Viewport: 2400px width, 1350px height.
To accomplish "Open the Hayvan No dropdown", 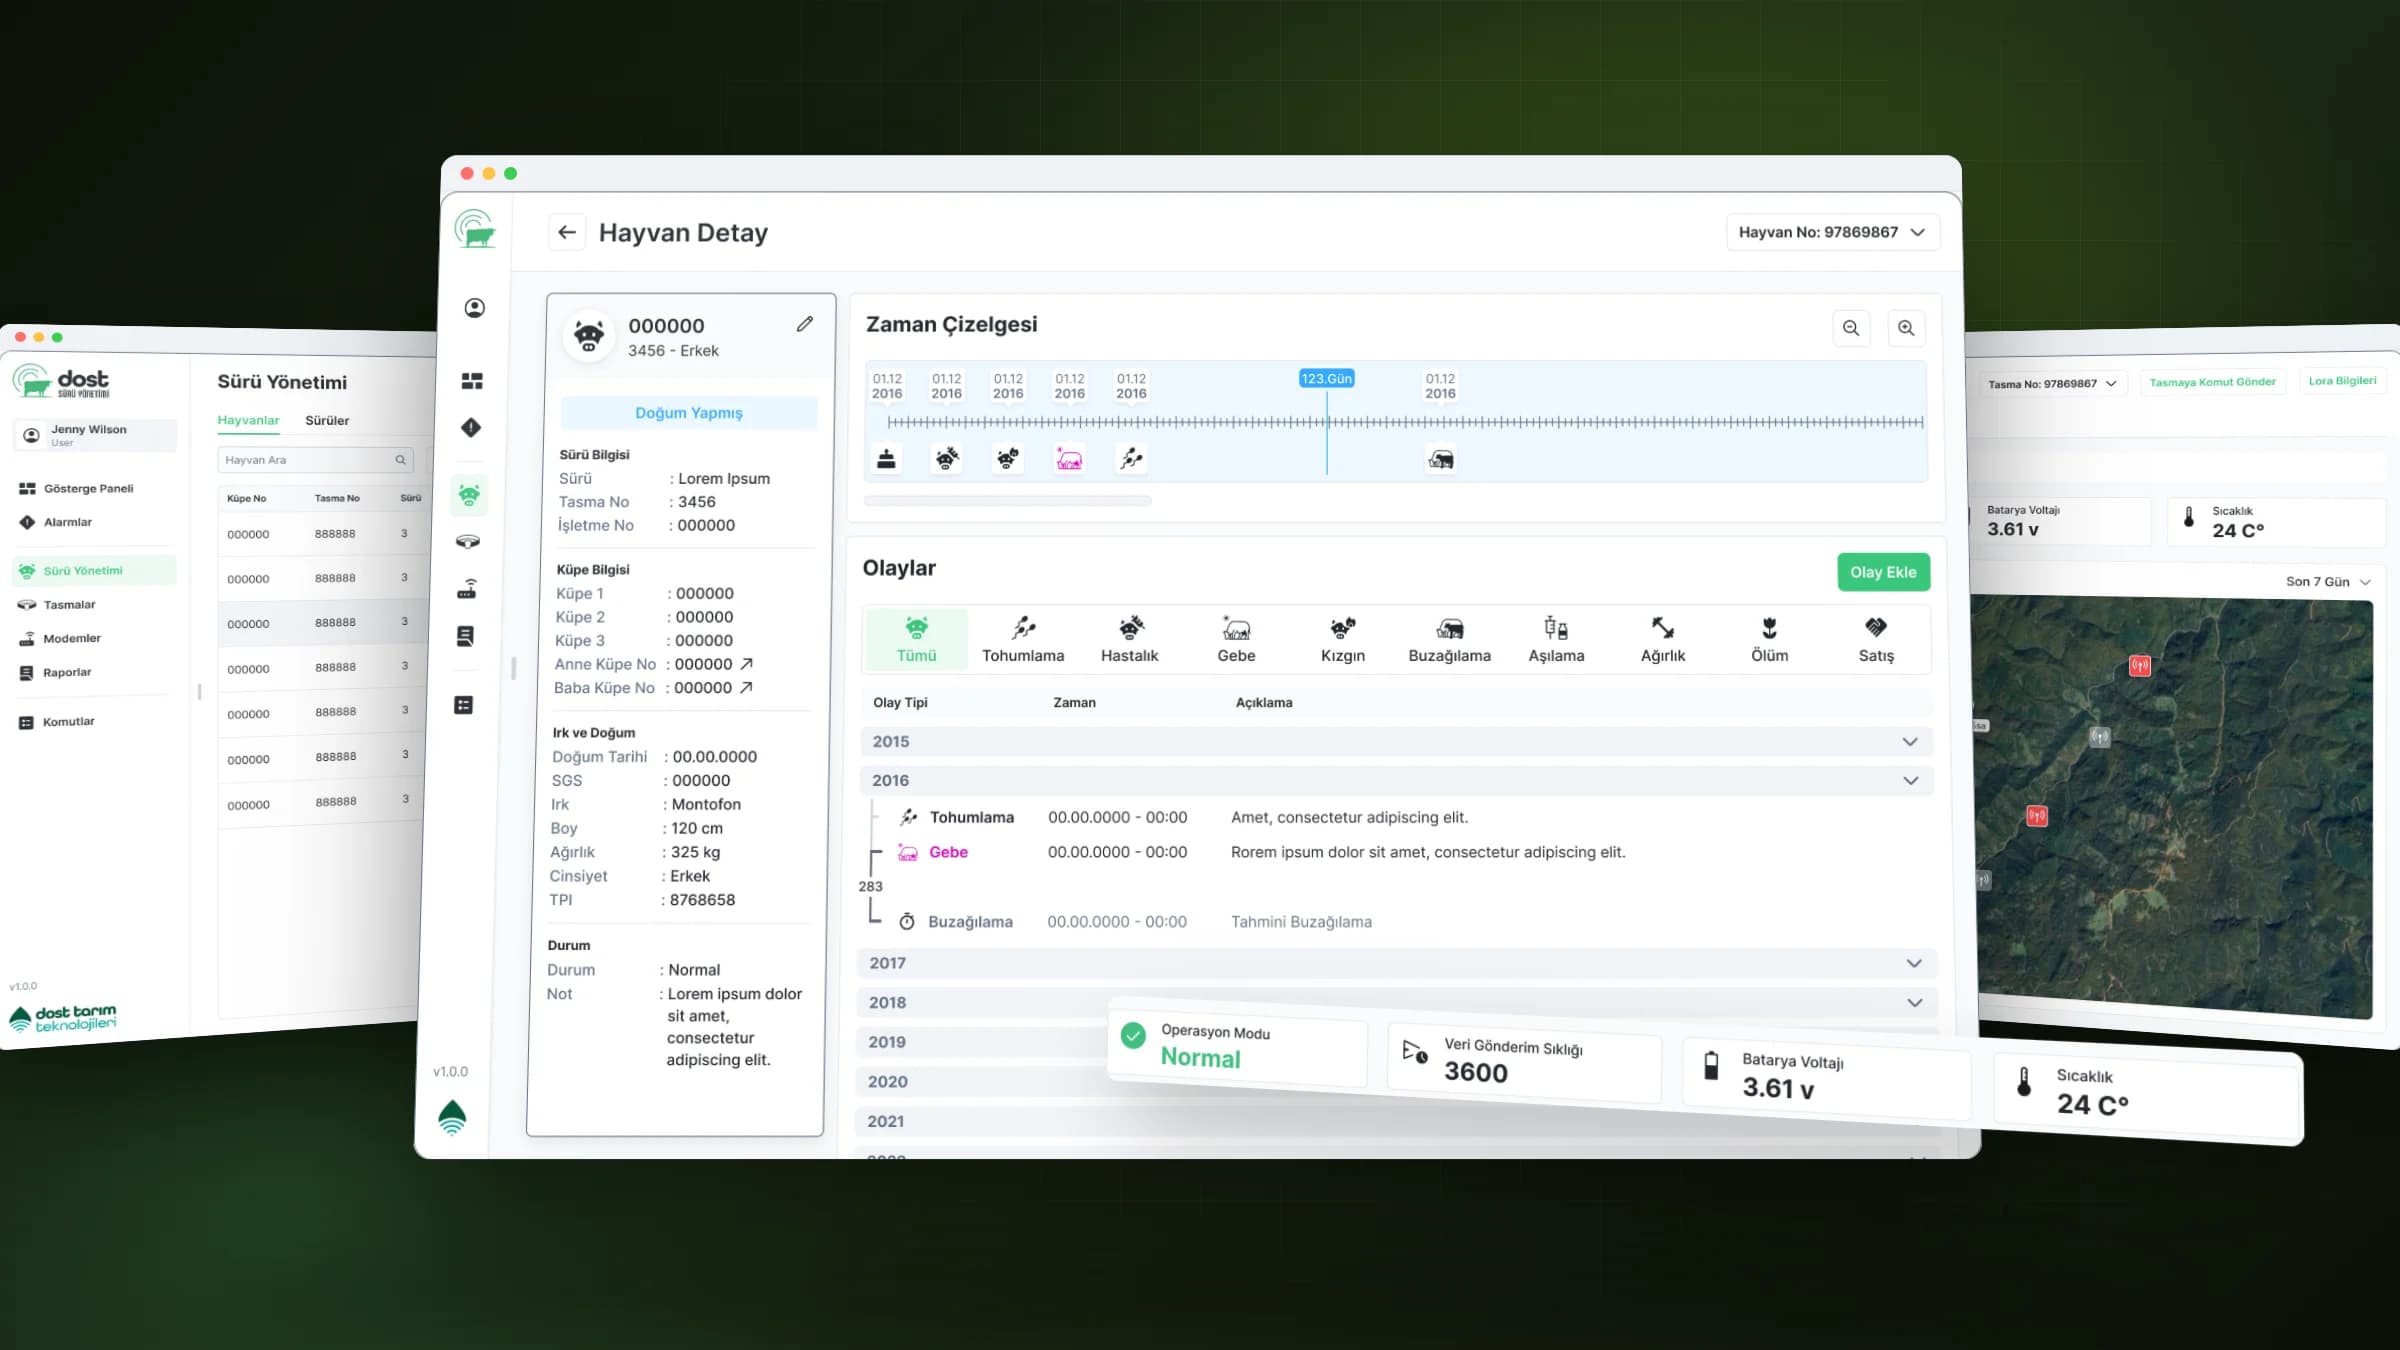I will [x=1832, y=232].
